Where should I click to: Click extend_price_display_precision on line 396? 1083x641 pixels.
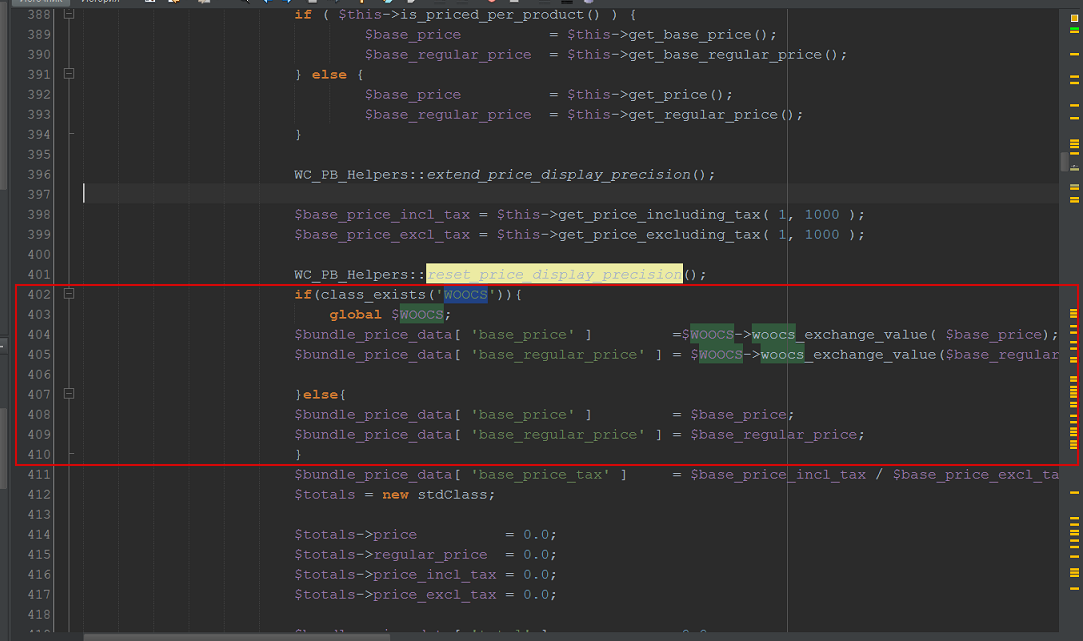(x=558, y=175)
